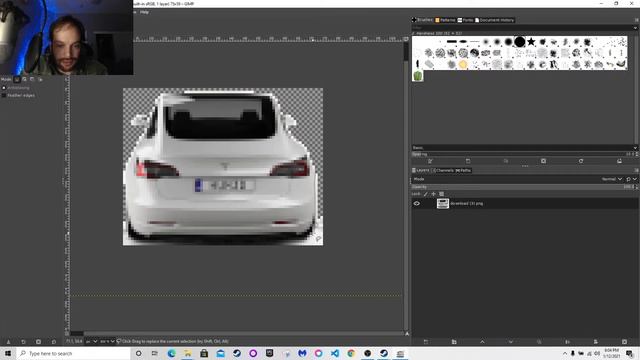
Task: Open ruler unit dropdown in status bar
Action: 91,342
